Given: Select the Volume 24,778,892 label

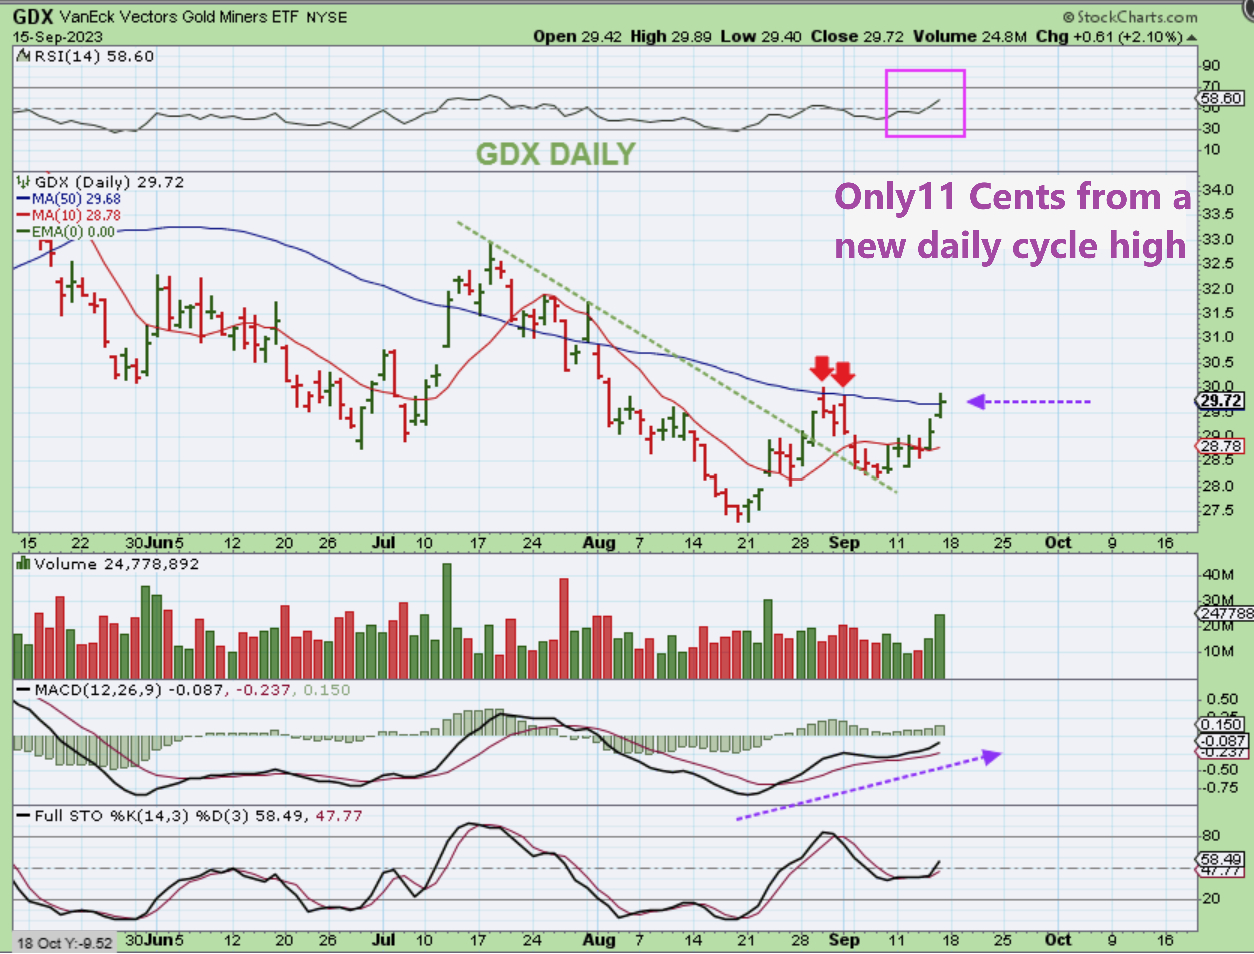Looking at the screenshot, I should pyautogui.click(x=117, y=564).
